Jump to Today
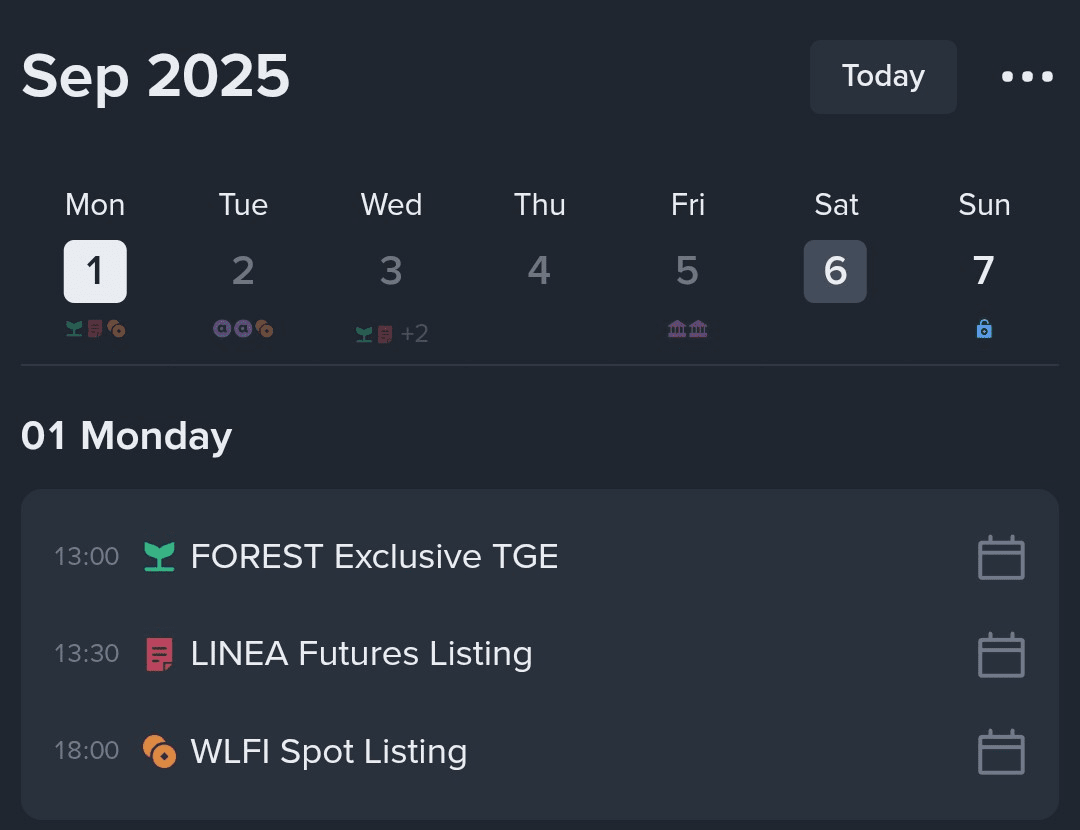Viewport: 1080px width, 830px height. [x=883, y=77]
